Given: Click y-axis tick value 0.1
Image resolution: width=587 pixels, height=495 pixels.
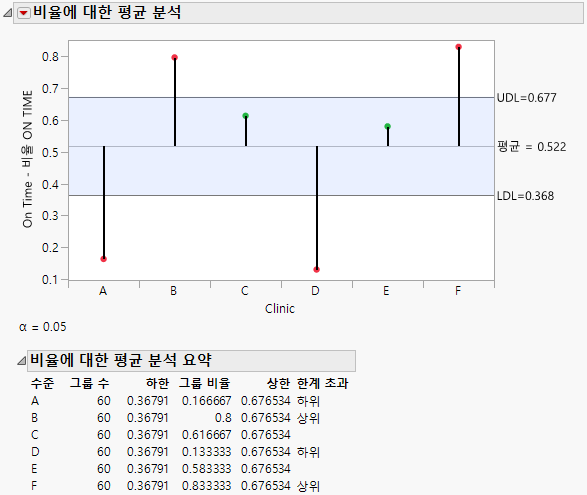Looking at the screenshot, I should tap(50, 280).
